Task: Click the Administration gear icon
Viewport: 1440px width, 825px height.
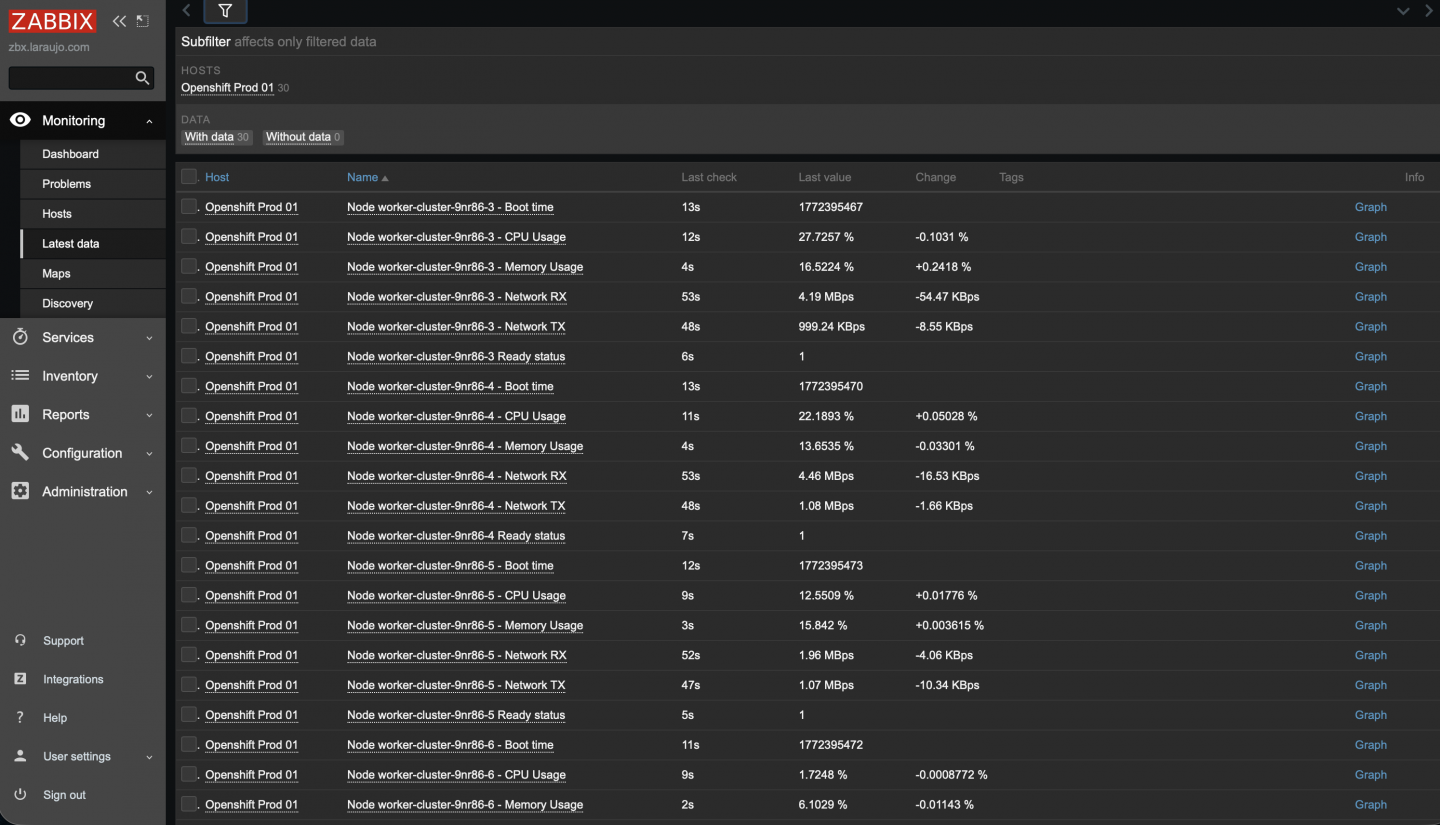Action: coord(20,491)
